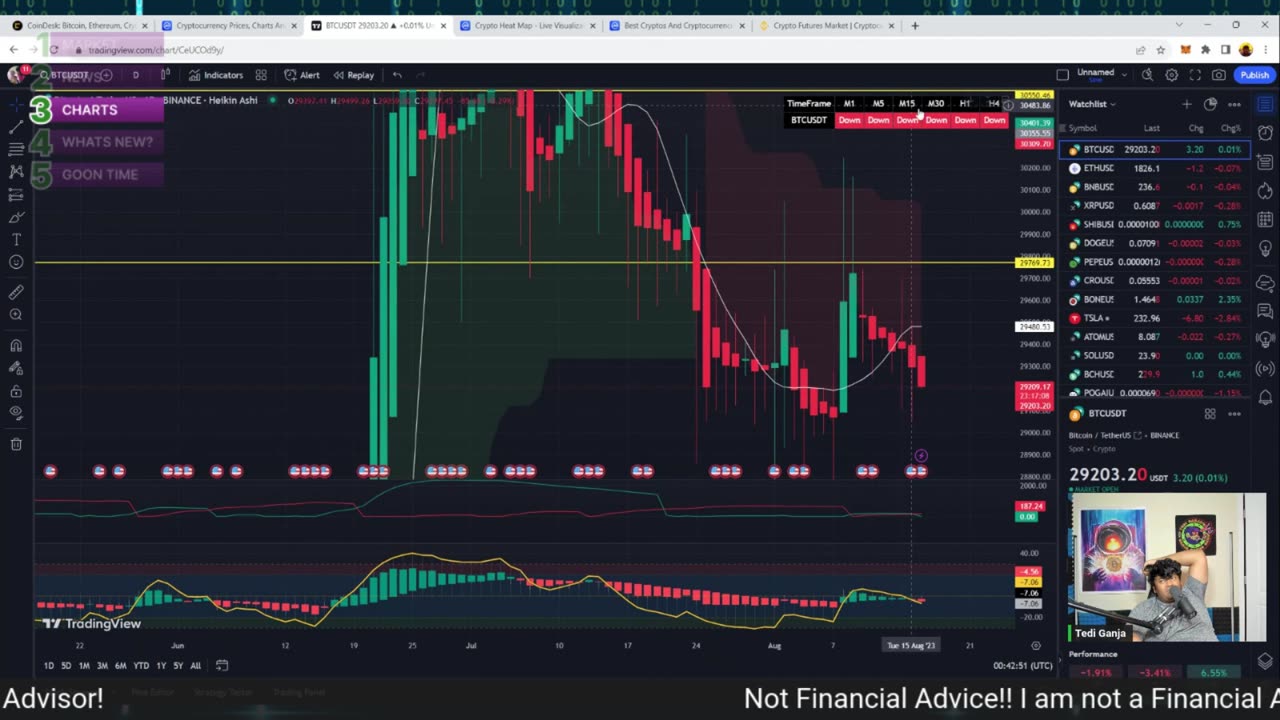
Task: Open the emoji icons tool
Action: pos(16,262)
